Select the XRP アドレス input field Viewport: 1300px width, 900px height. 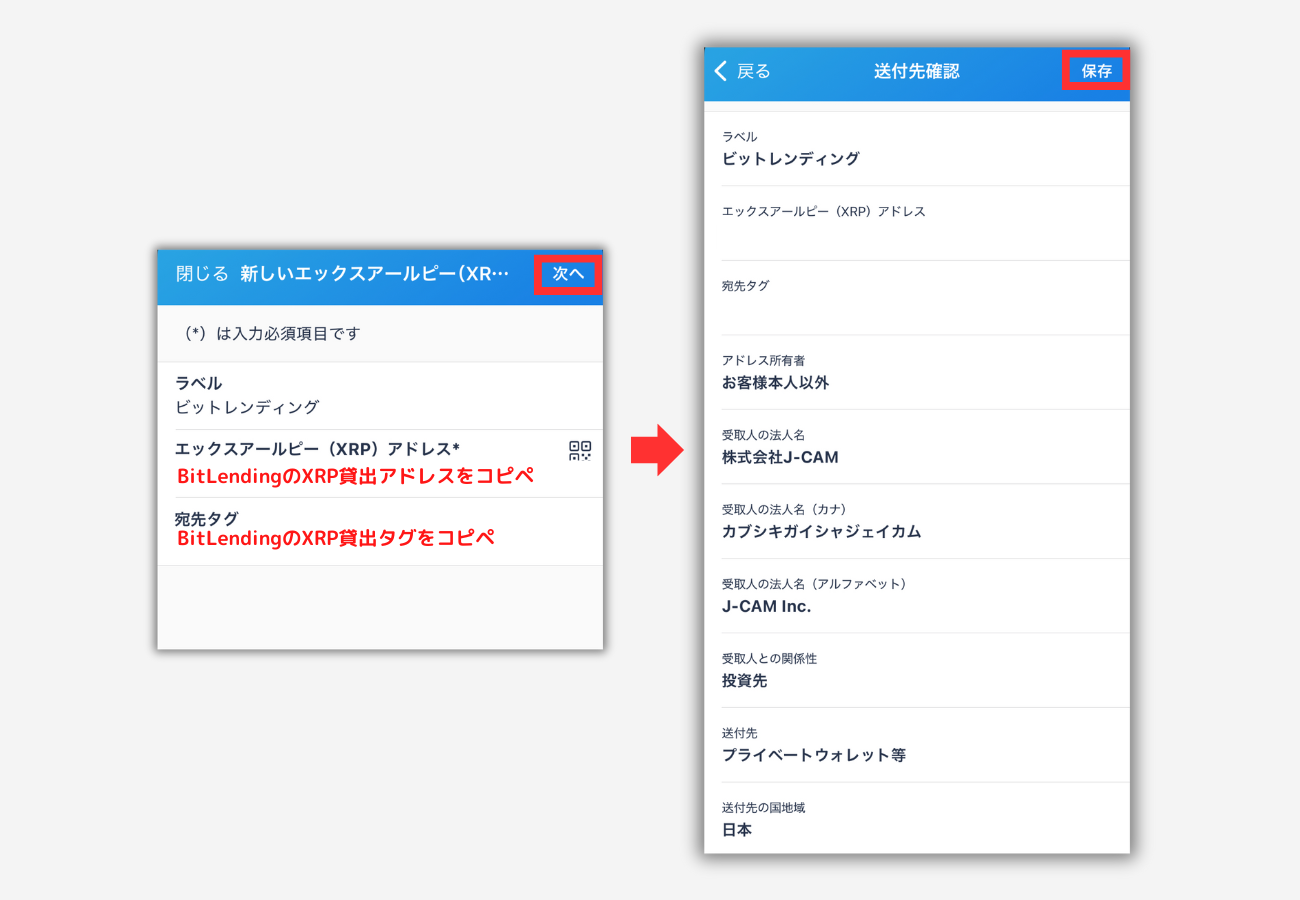pos(380,464)
